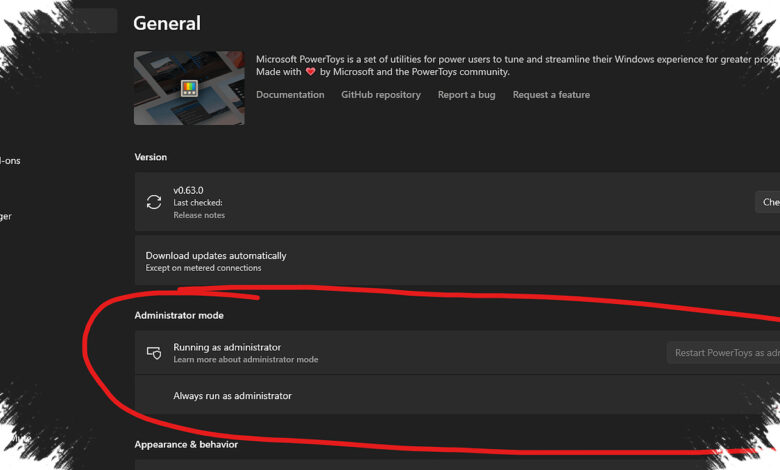Open the Report a bug link
This screenshot has height=470, width=780.
pyautogui.click(x=467, y=94)
